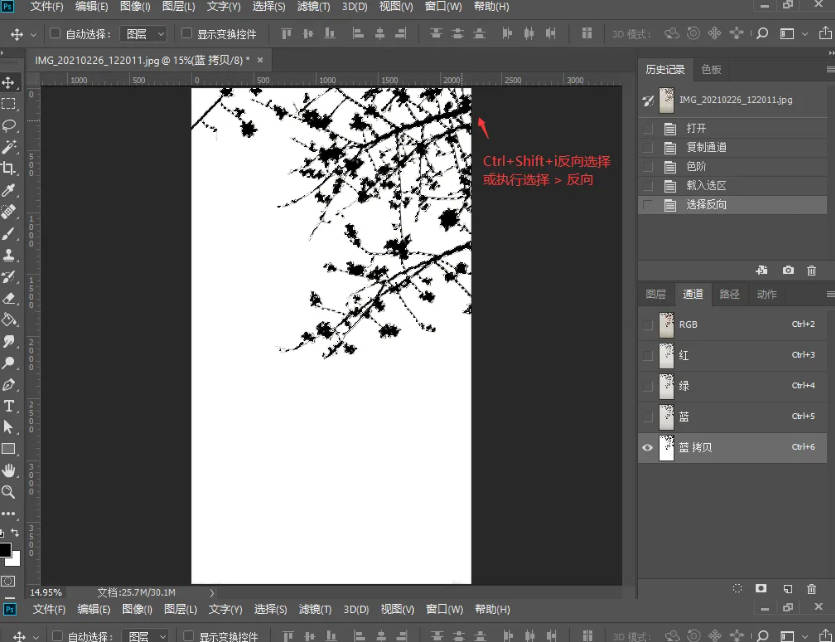This screenshot has height=642, width=835.
Task: Select the 载入选区 history state
Action: point(733,185)
